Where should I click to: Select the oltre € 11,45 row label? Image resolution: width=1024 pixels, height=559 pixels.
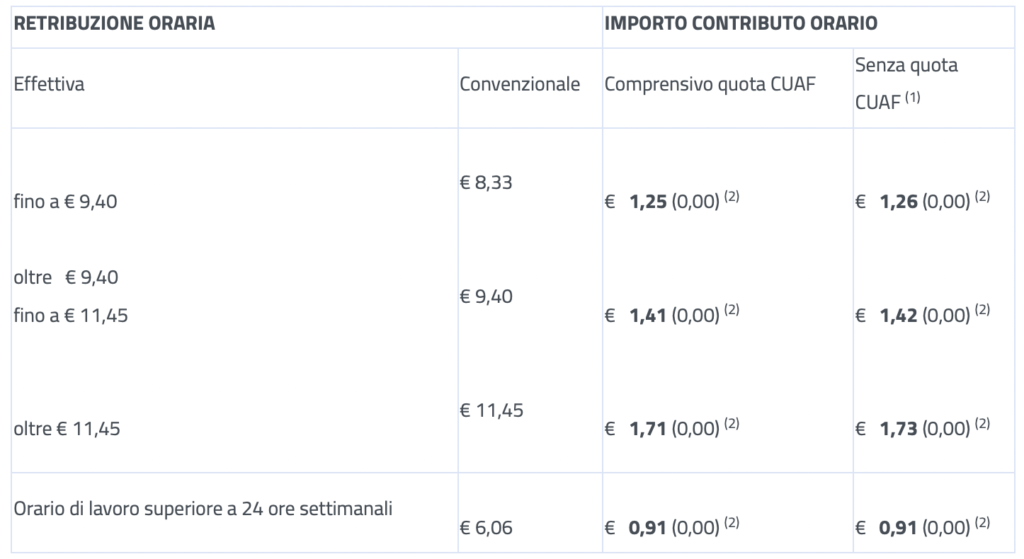pos(67,429)
